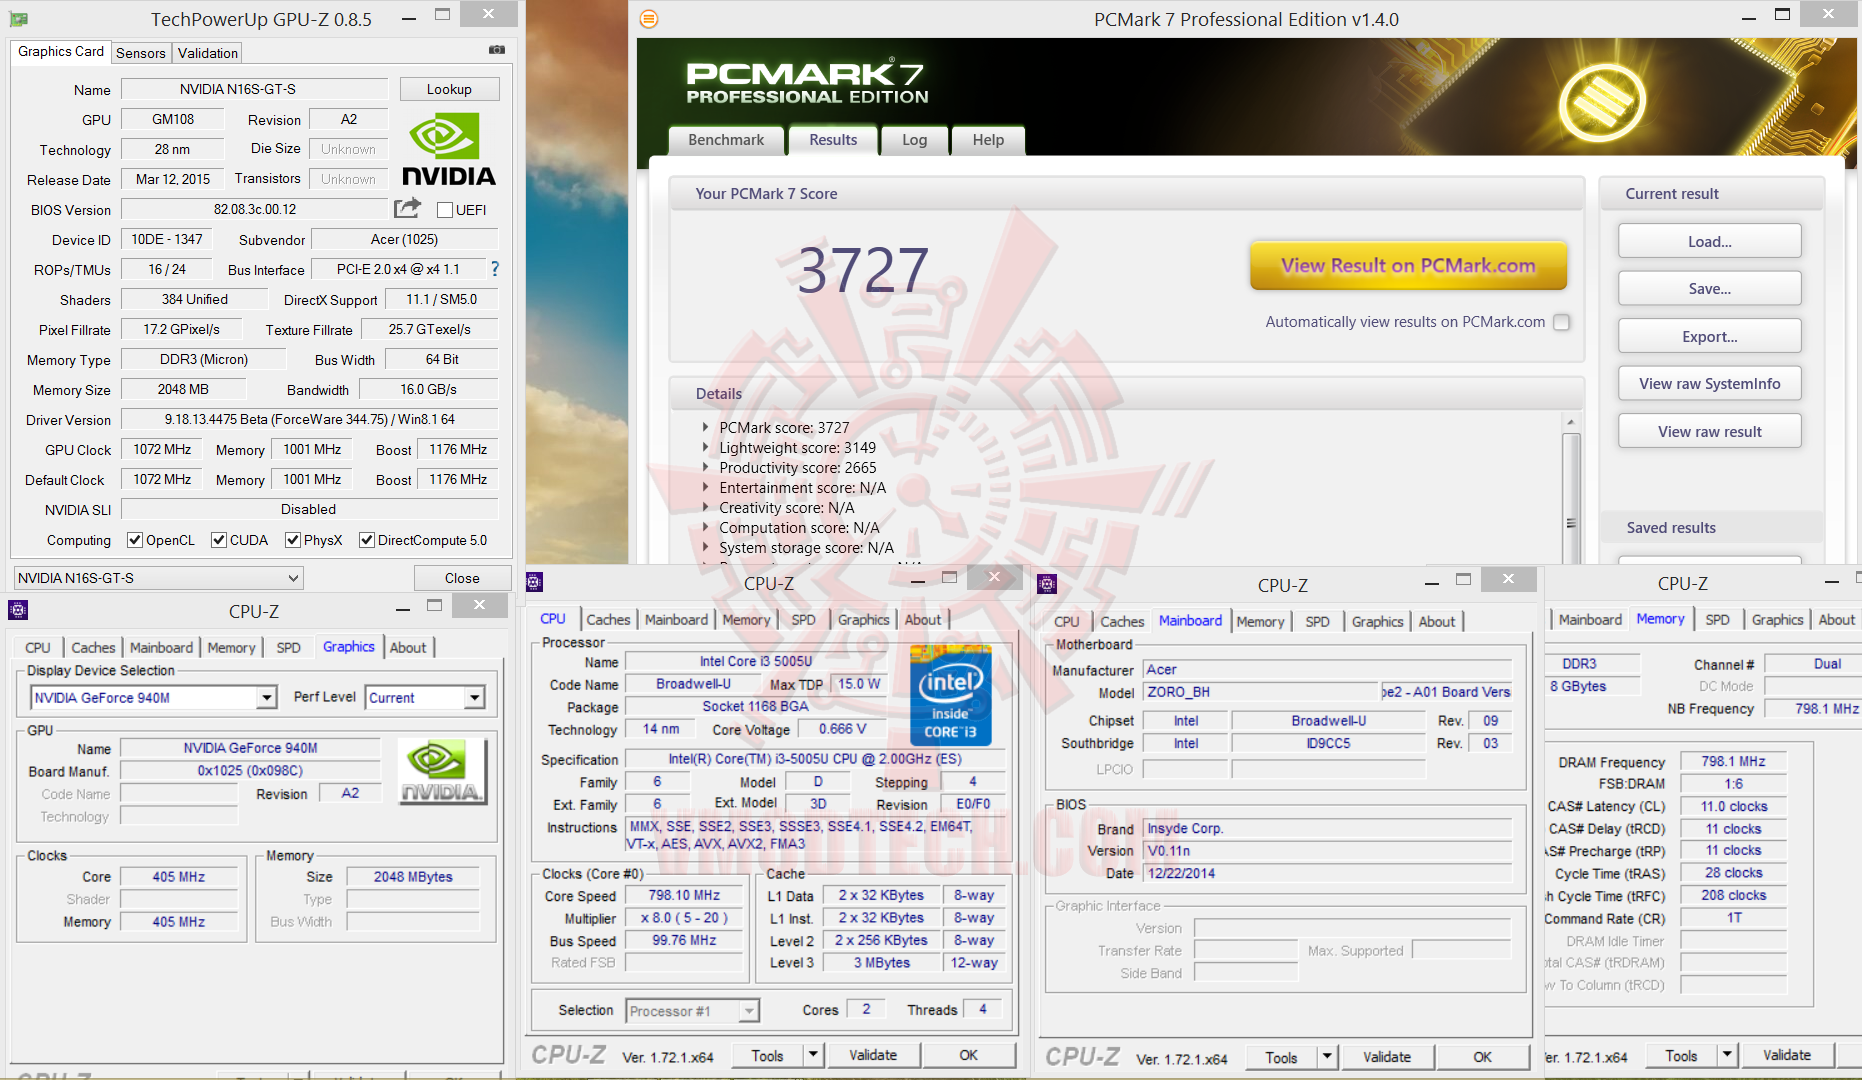Open the GPU-Z graphics card selector dropdown
1862x1080 pixels.
click(159, 578)
